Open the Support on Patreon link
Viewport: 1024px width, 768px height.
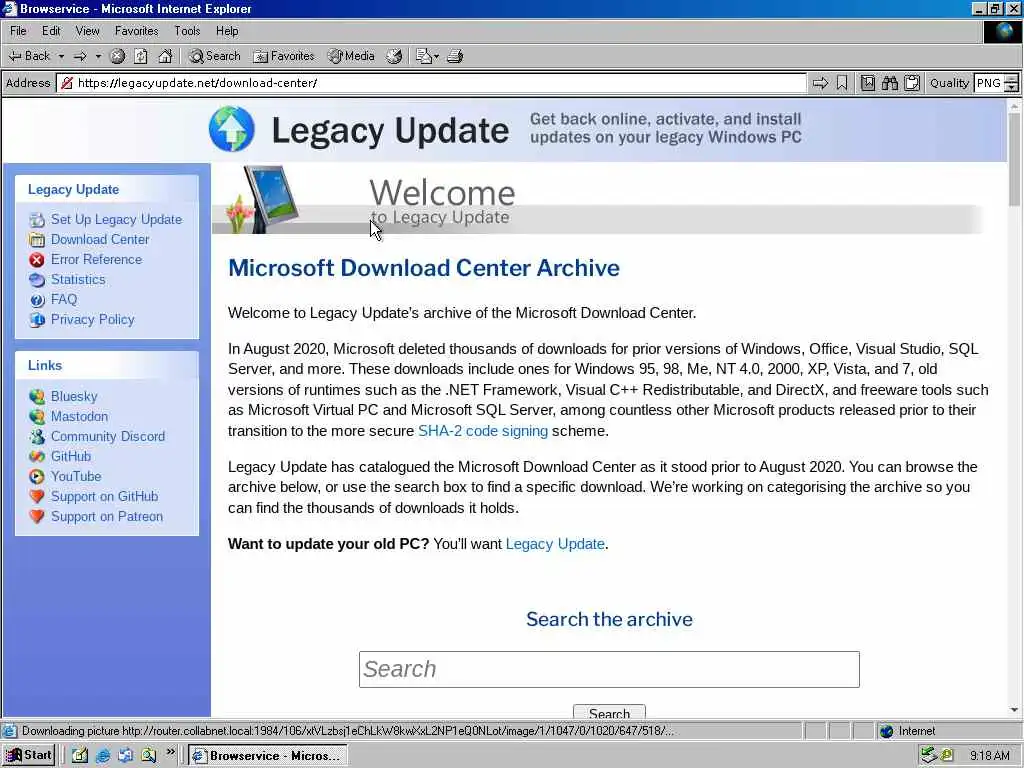107,517
